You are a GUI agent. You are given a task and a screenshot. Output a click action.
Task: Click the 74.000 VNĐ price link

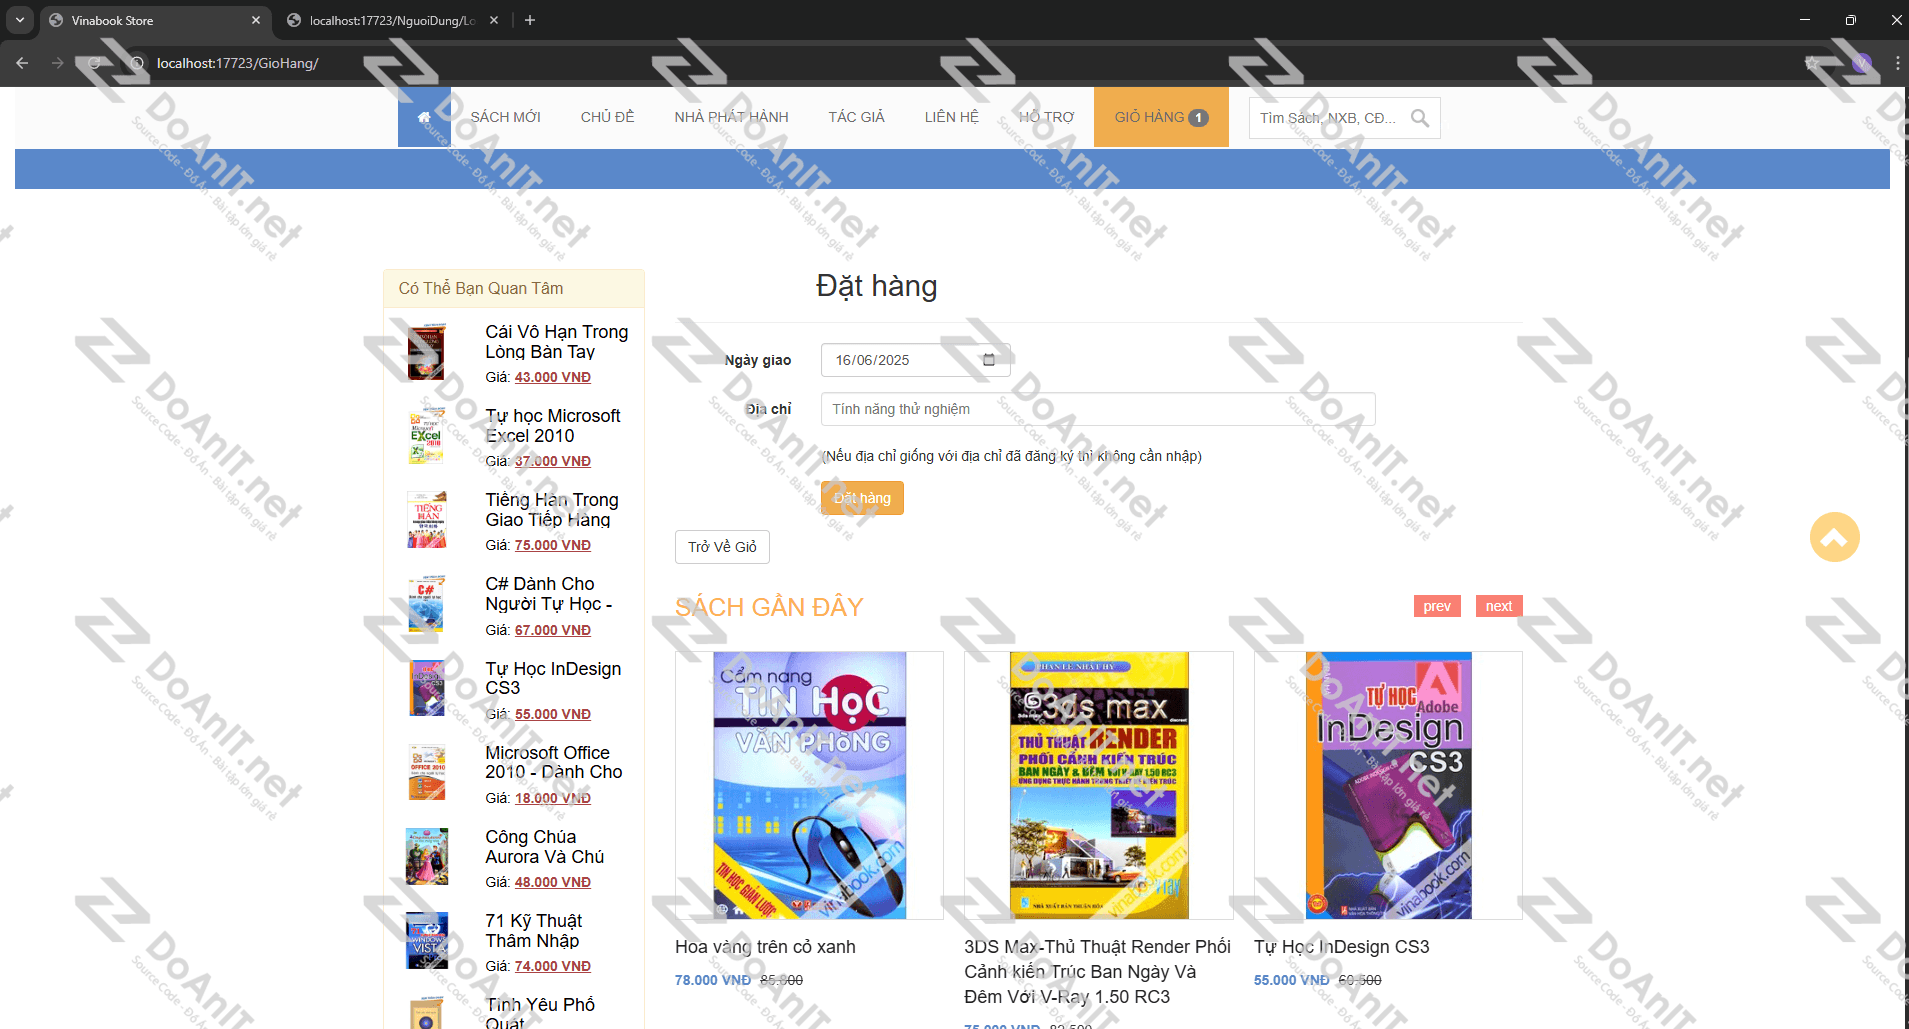tap(553, 966)
